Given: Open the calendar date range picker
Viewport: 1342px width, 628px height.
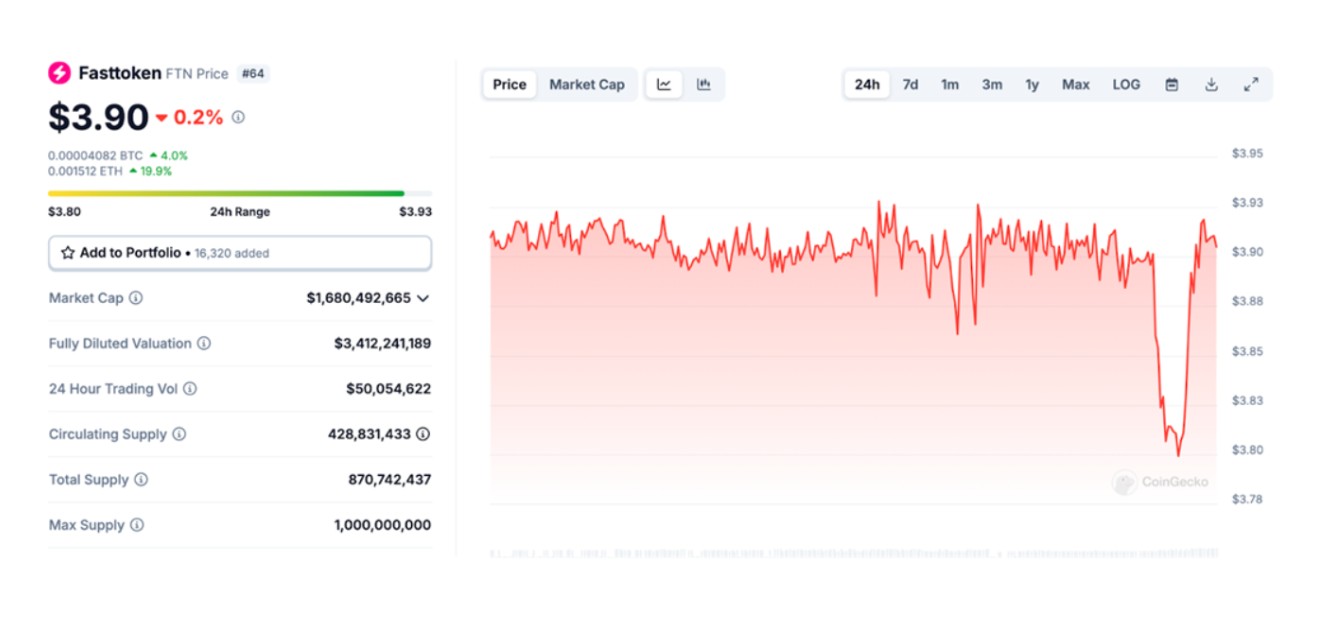Looking at the screenshot, I should tap(1172, 85).
